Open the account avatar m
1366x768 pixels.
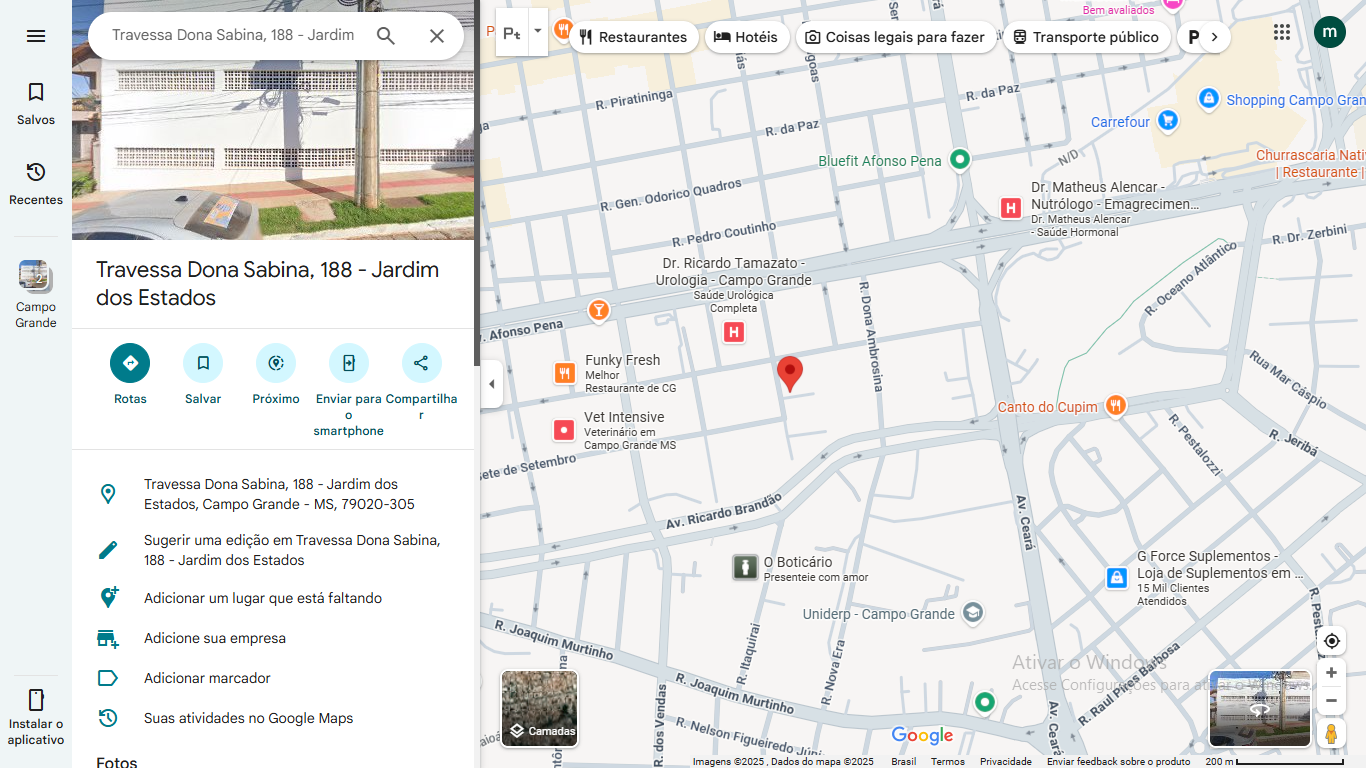click(x=1329, y=32)
